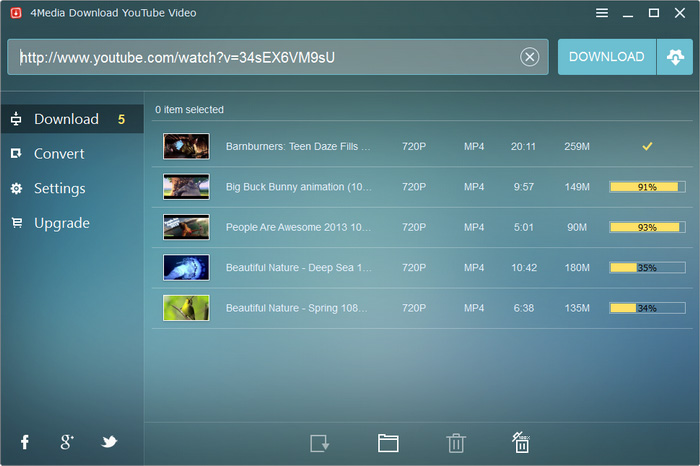Select the People Are Awesome thumbnail
700x466 pixels.
click(x=186, y=227)
